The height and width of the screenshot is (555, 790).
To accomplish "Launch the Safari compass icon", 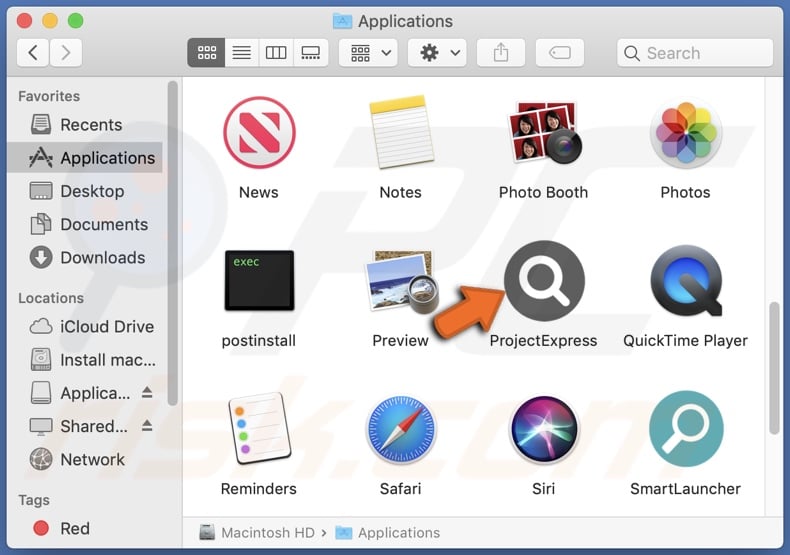I will 401,429.
